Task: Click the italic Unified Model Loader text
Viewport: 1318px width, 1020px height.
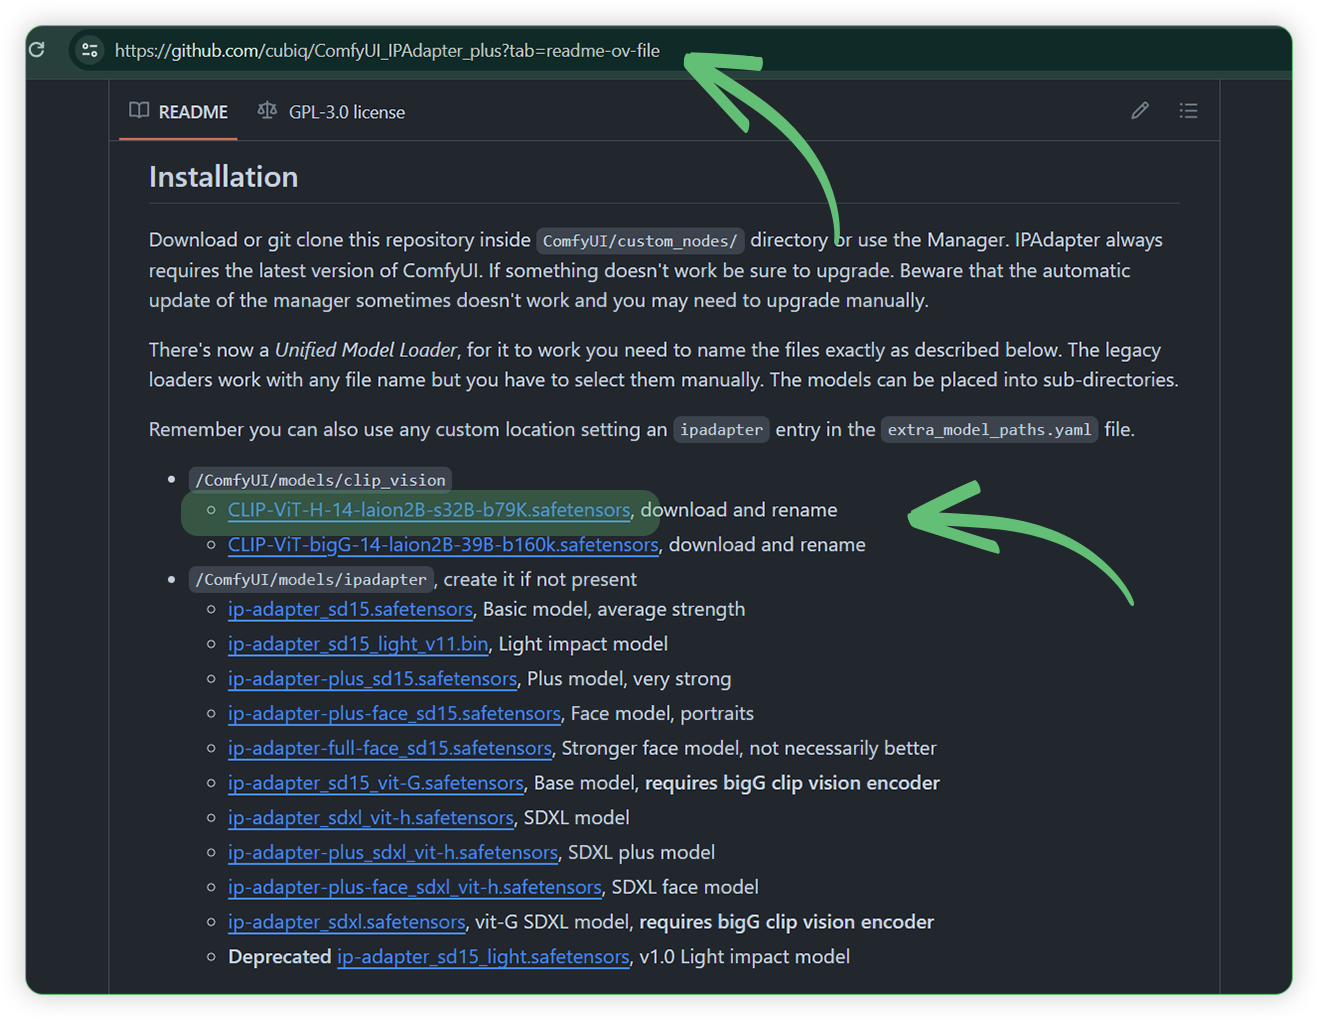Action: click(x=366, y=350)
